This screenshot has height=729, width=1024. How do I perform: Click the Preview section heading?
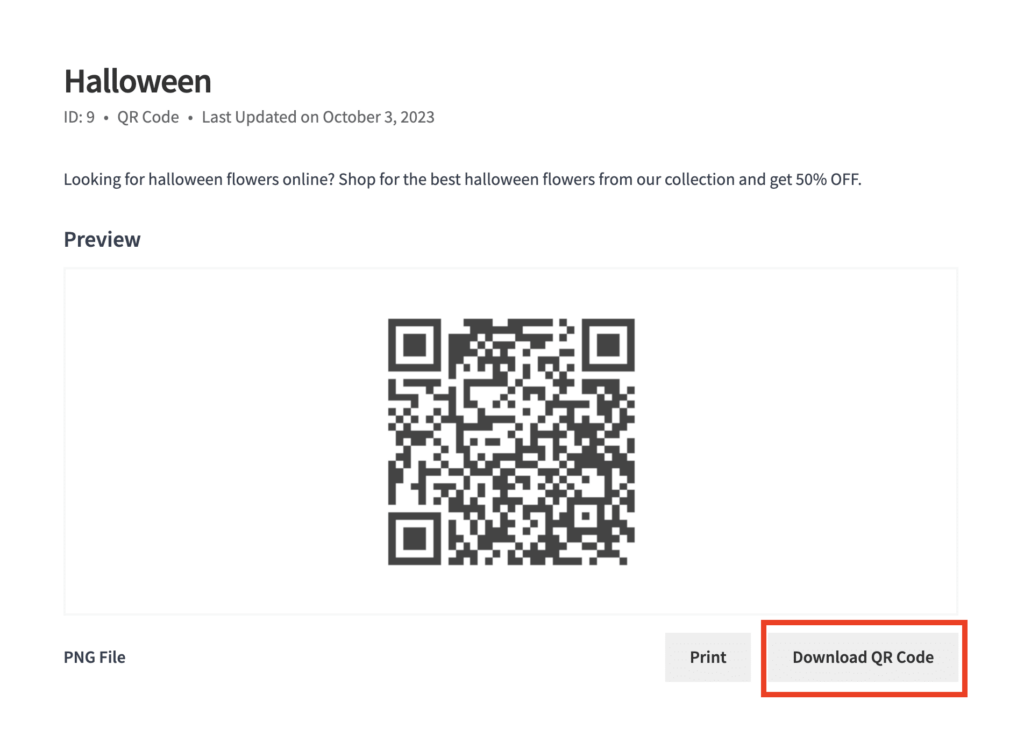pyautogui.click(x=101, y=239)
